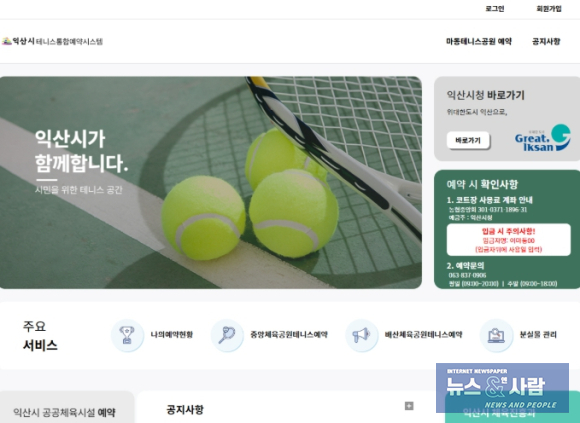Open the 로그인 link at top
Viewport: 580px width, 423px height.
[x=495, y=9]
